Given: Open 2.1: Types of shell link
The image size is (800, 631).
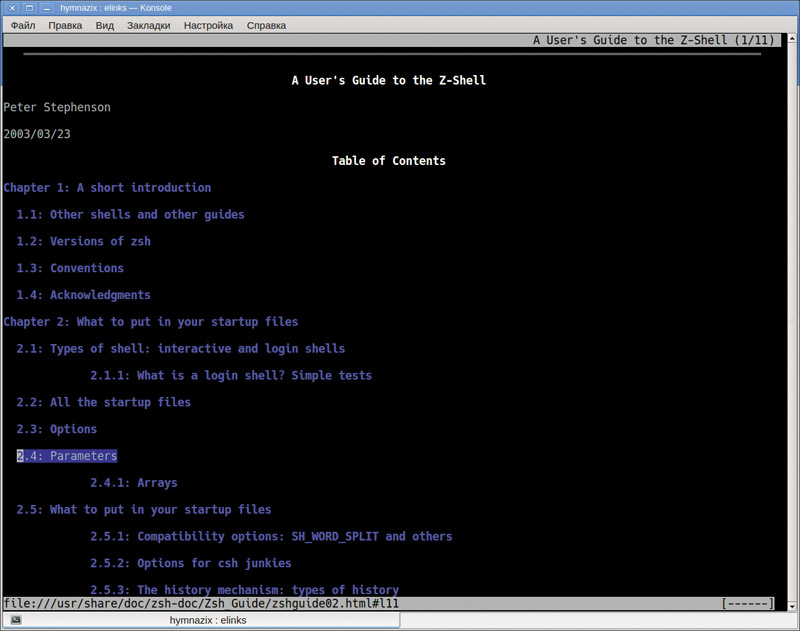Looking at the screenshot, I should (x=181, y=349).
